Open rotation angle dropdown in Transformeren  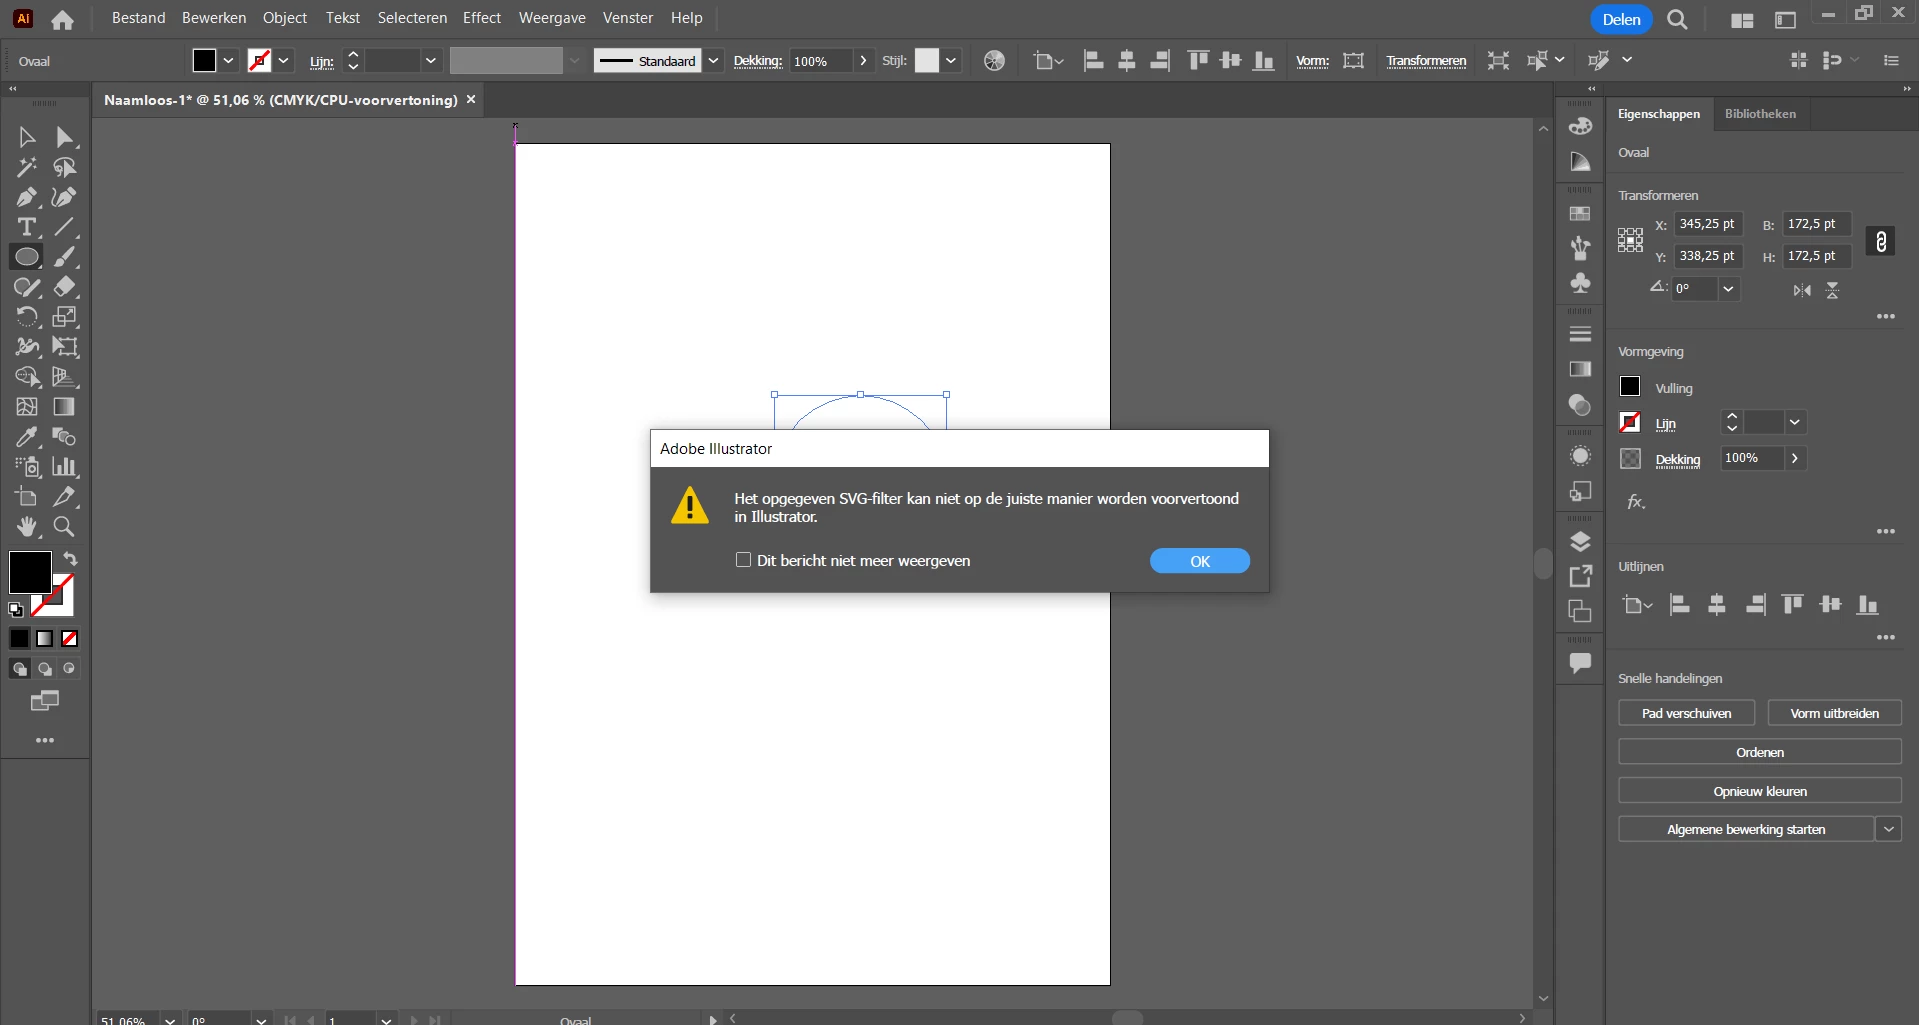[1728, 289]
